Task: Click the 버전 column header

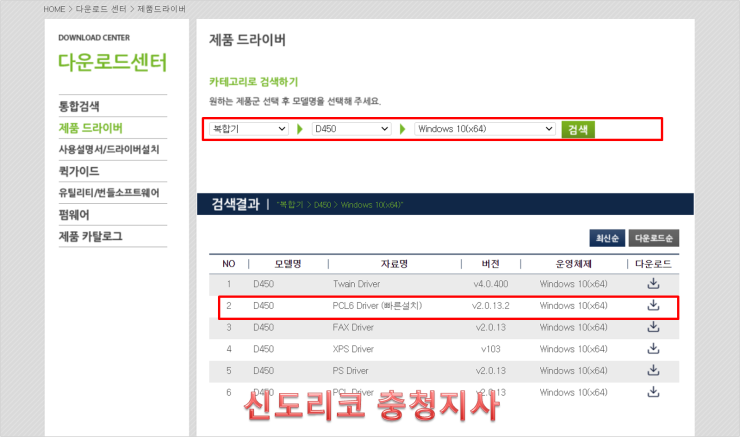Action: pyautogui.click(x=491, y=264)
